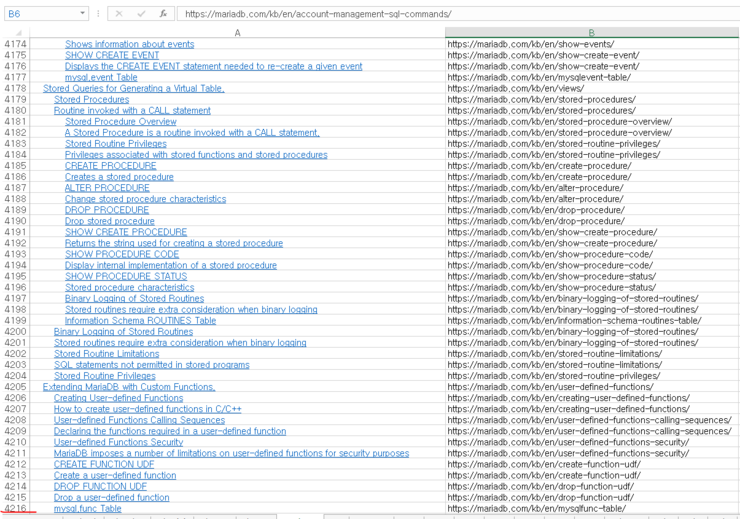Viewport: 740px width, 519px height.
Task: Select column A header
Action: pyautogui.click(x=237, y=33)
